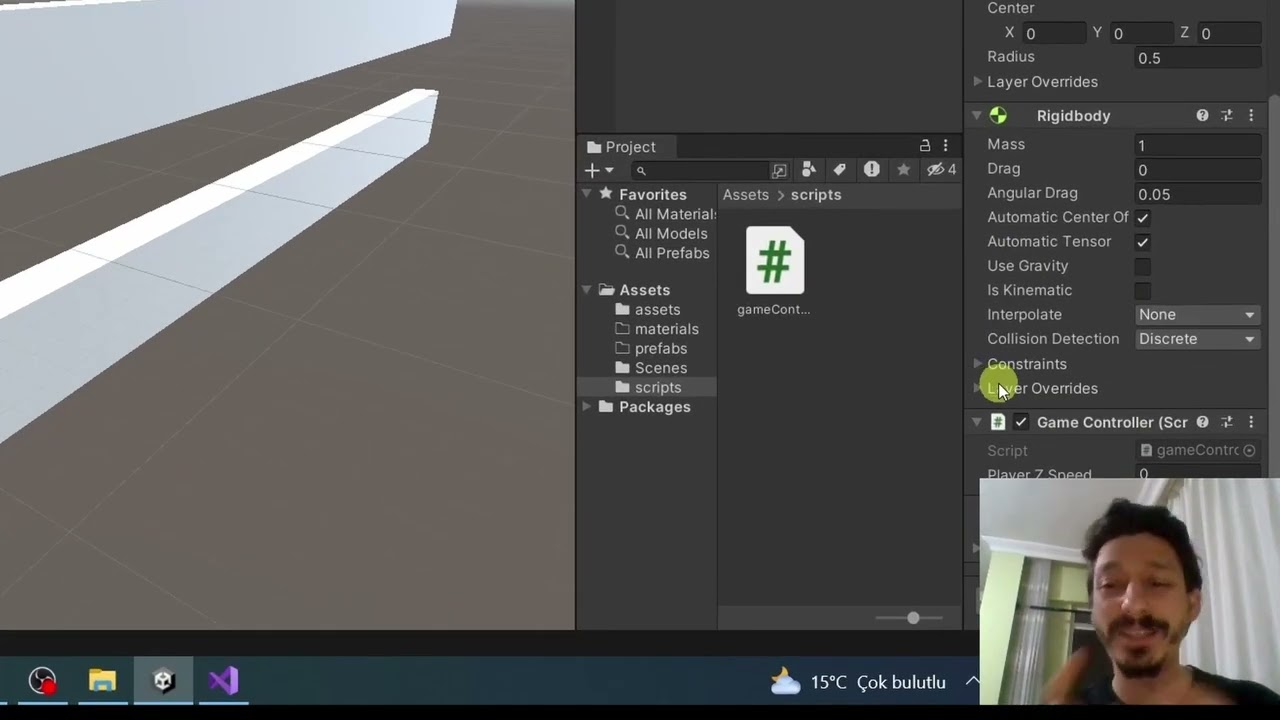Click the open-search-window icon beside Project search
The image size is (1280, 720).
779,170
